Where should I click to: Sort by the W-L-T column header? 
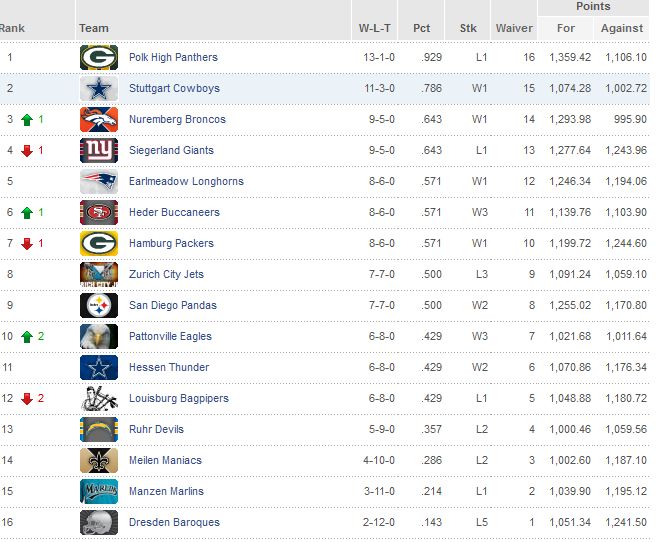point(376,28)
